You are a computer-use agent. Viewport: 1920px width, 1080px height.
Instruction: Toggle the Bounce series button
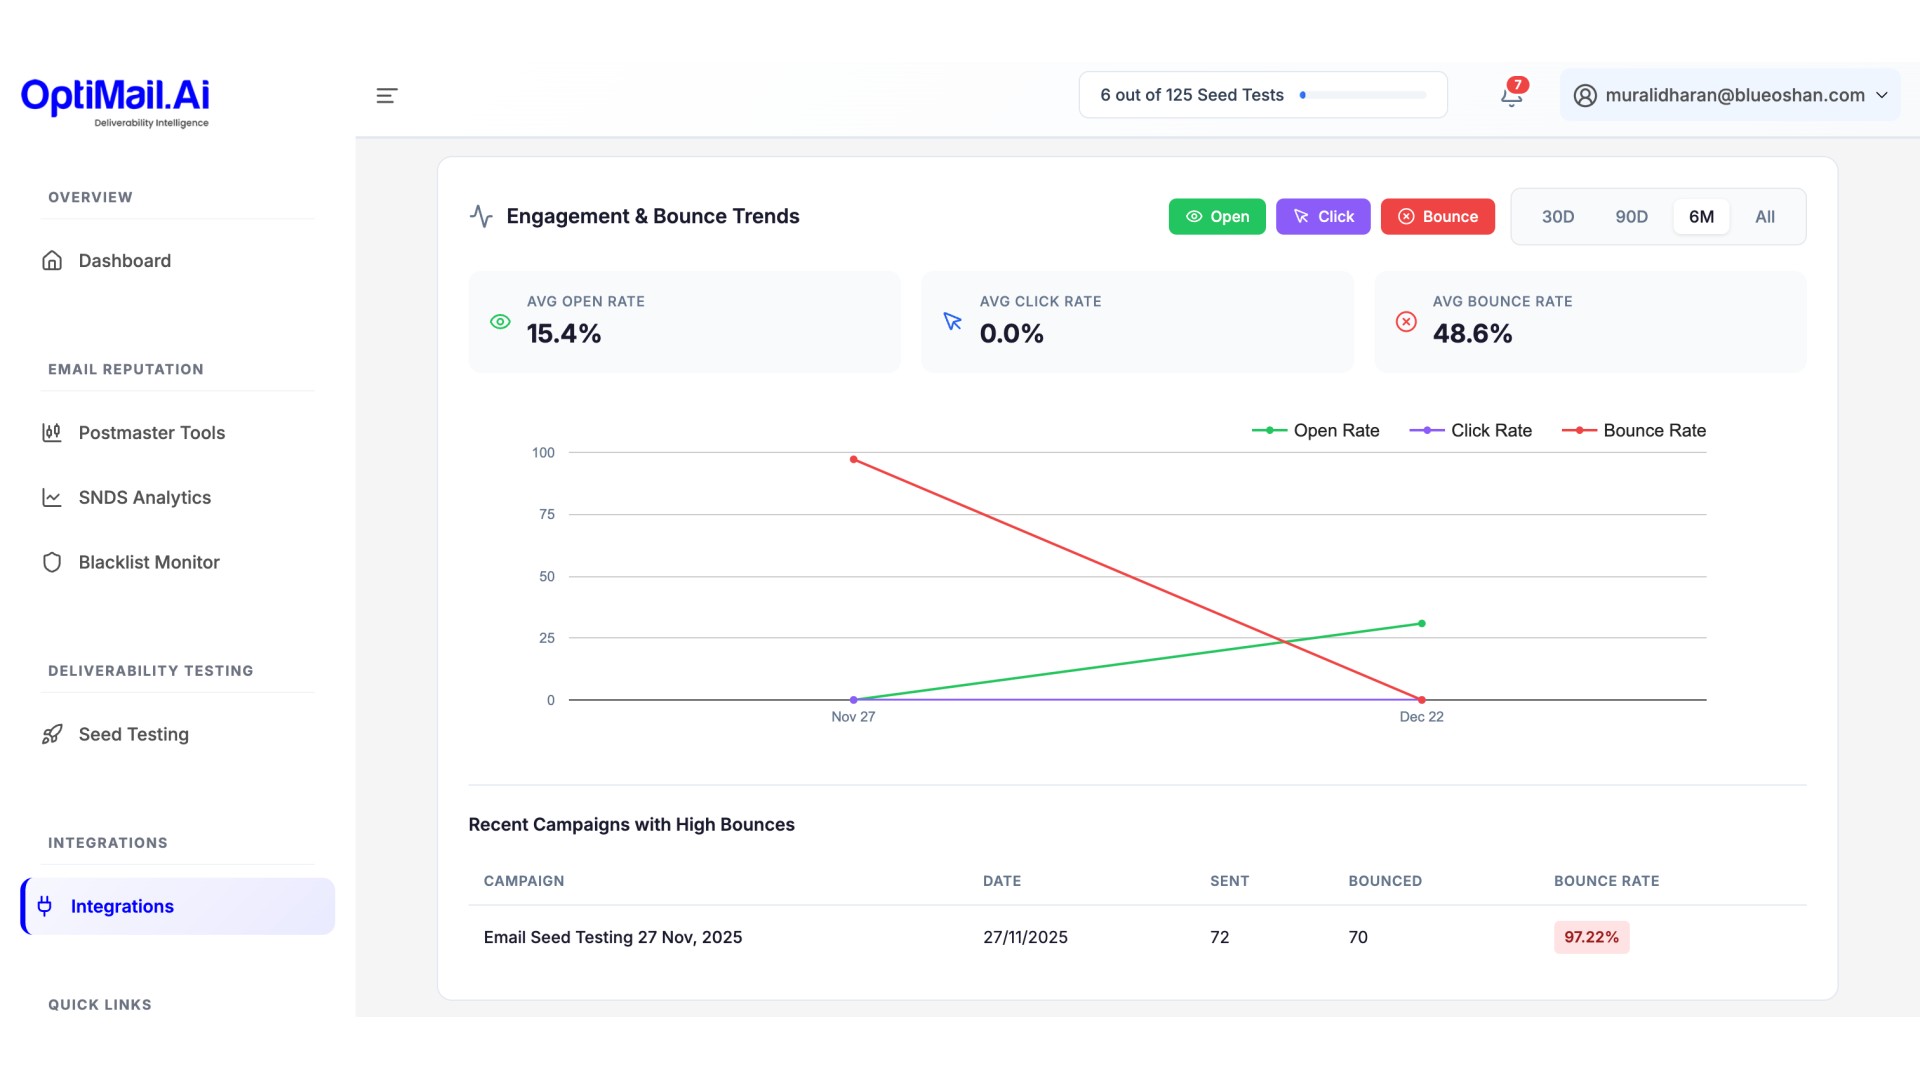1437,217
